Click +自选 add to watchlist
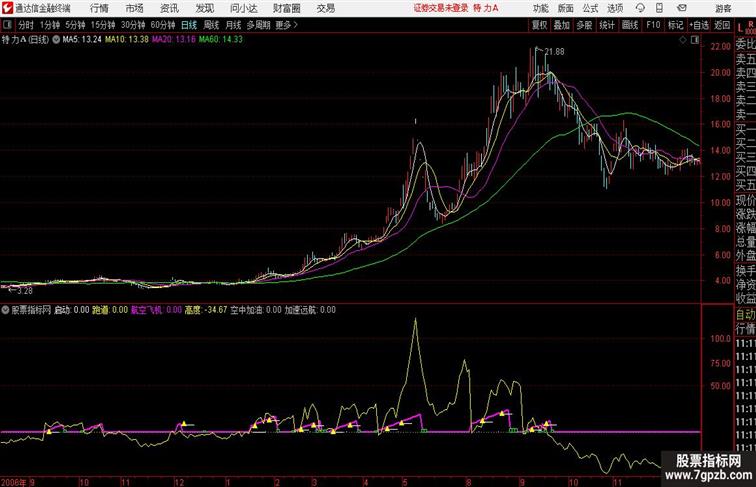Viewport: 756px width, 487px height. (699, 25)
